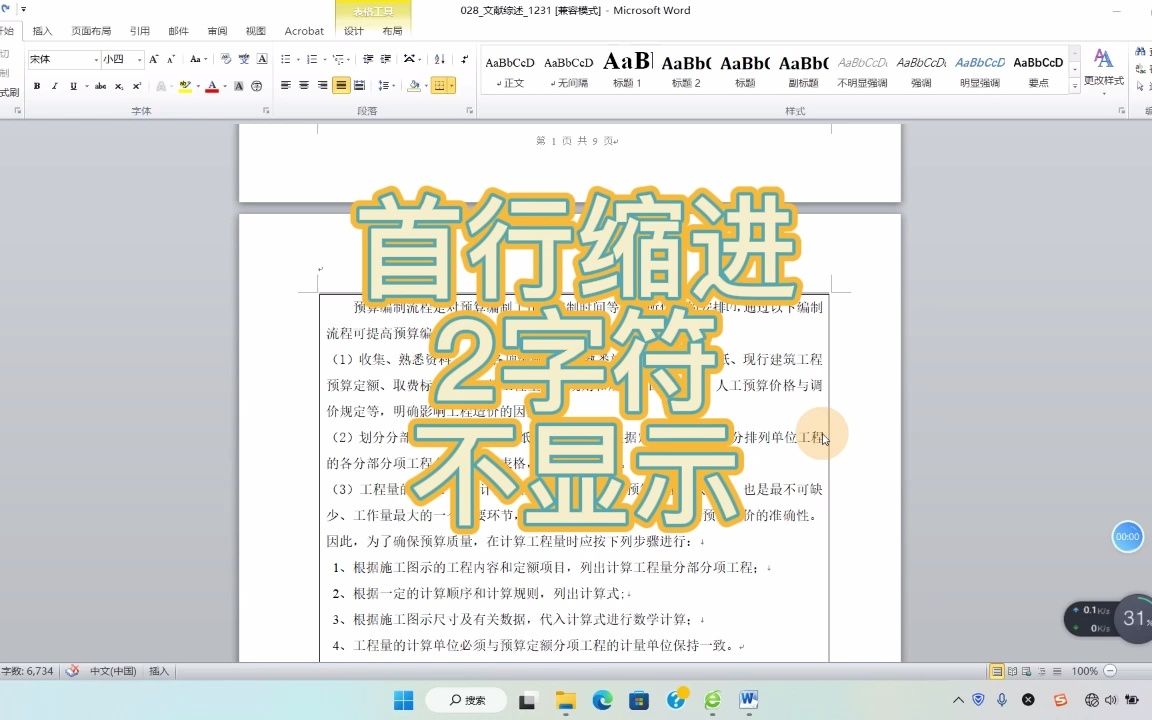1152x720 pixels.
Task: Open the 宋体 font name dropdown
Action: tap(96, 60)
